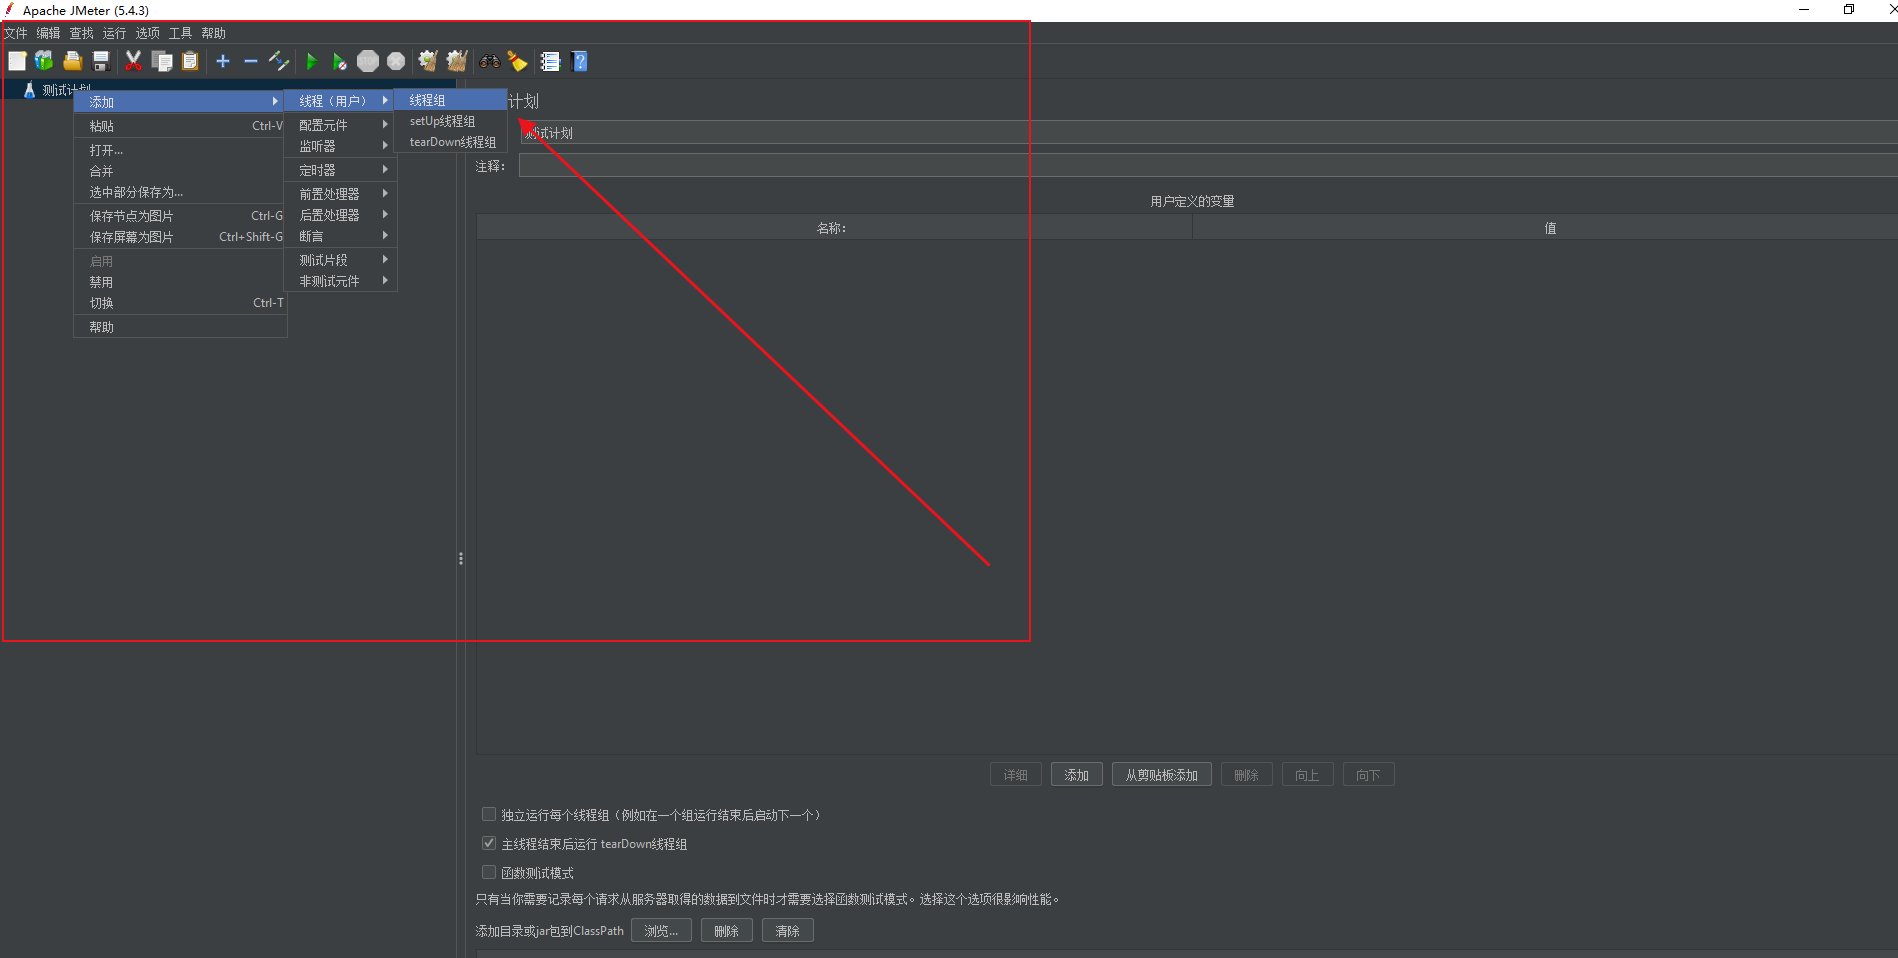Start the test with green play icon
Viewport: 1898px width, 958px height.
(311, 61)
